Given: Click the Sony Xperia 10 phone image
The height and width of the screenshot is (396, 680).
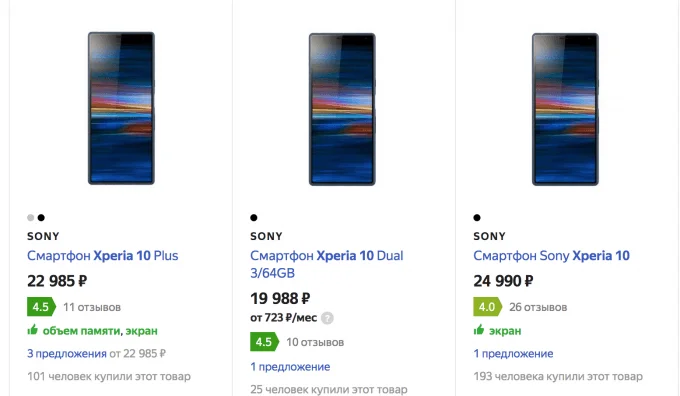Looking at the screenshot, I should (x=566, y=109).
